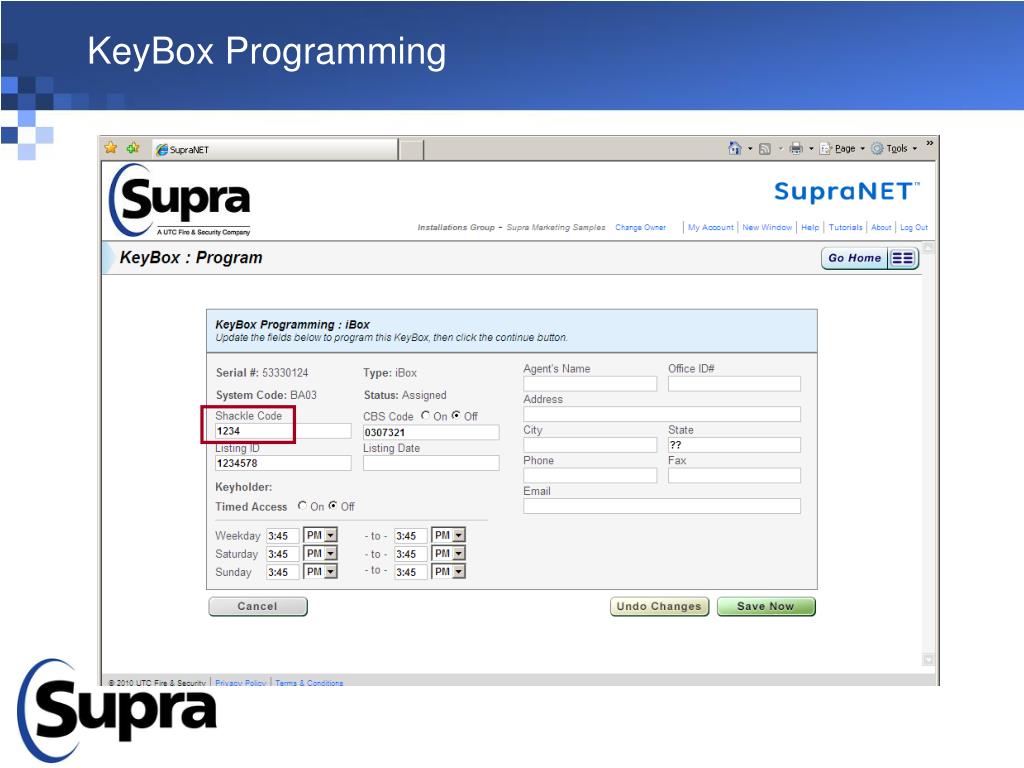Screen dimensions: 1024x768
Task: Click the Office ID# input field
Action: 734,384
